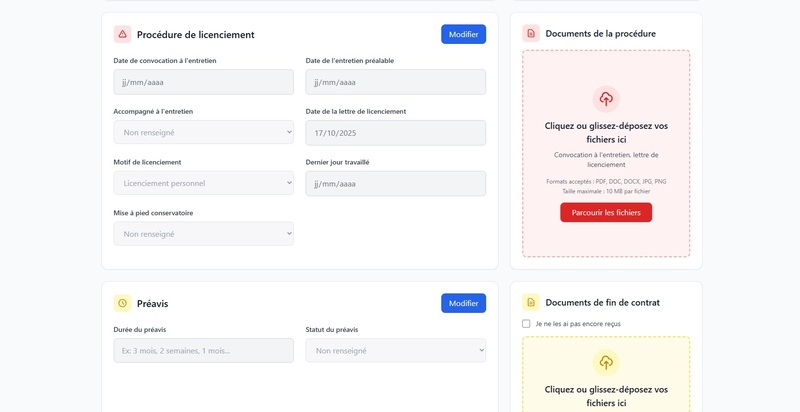Click the Date de convocation à l'entretien field
The height and width of the screenshot is (412, 800).
point(203,82)
